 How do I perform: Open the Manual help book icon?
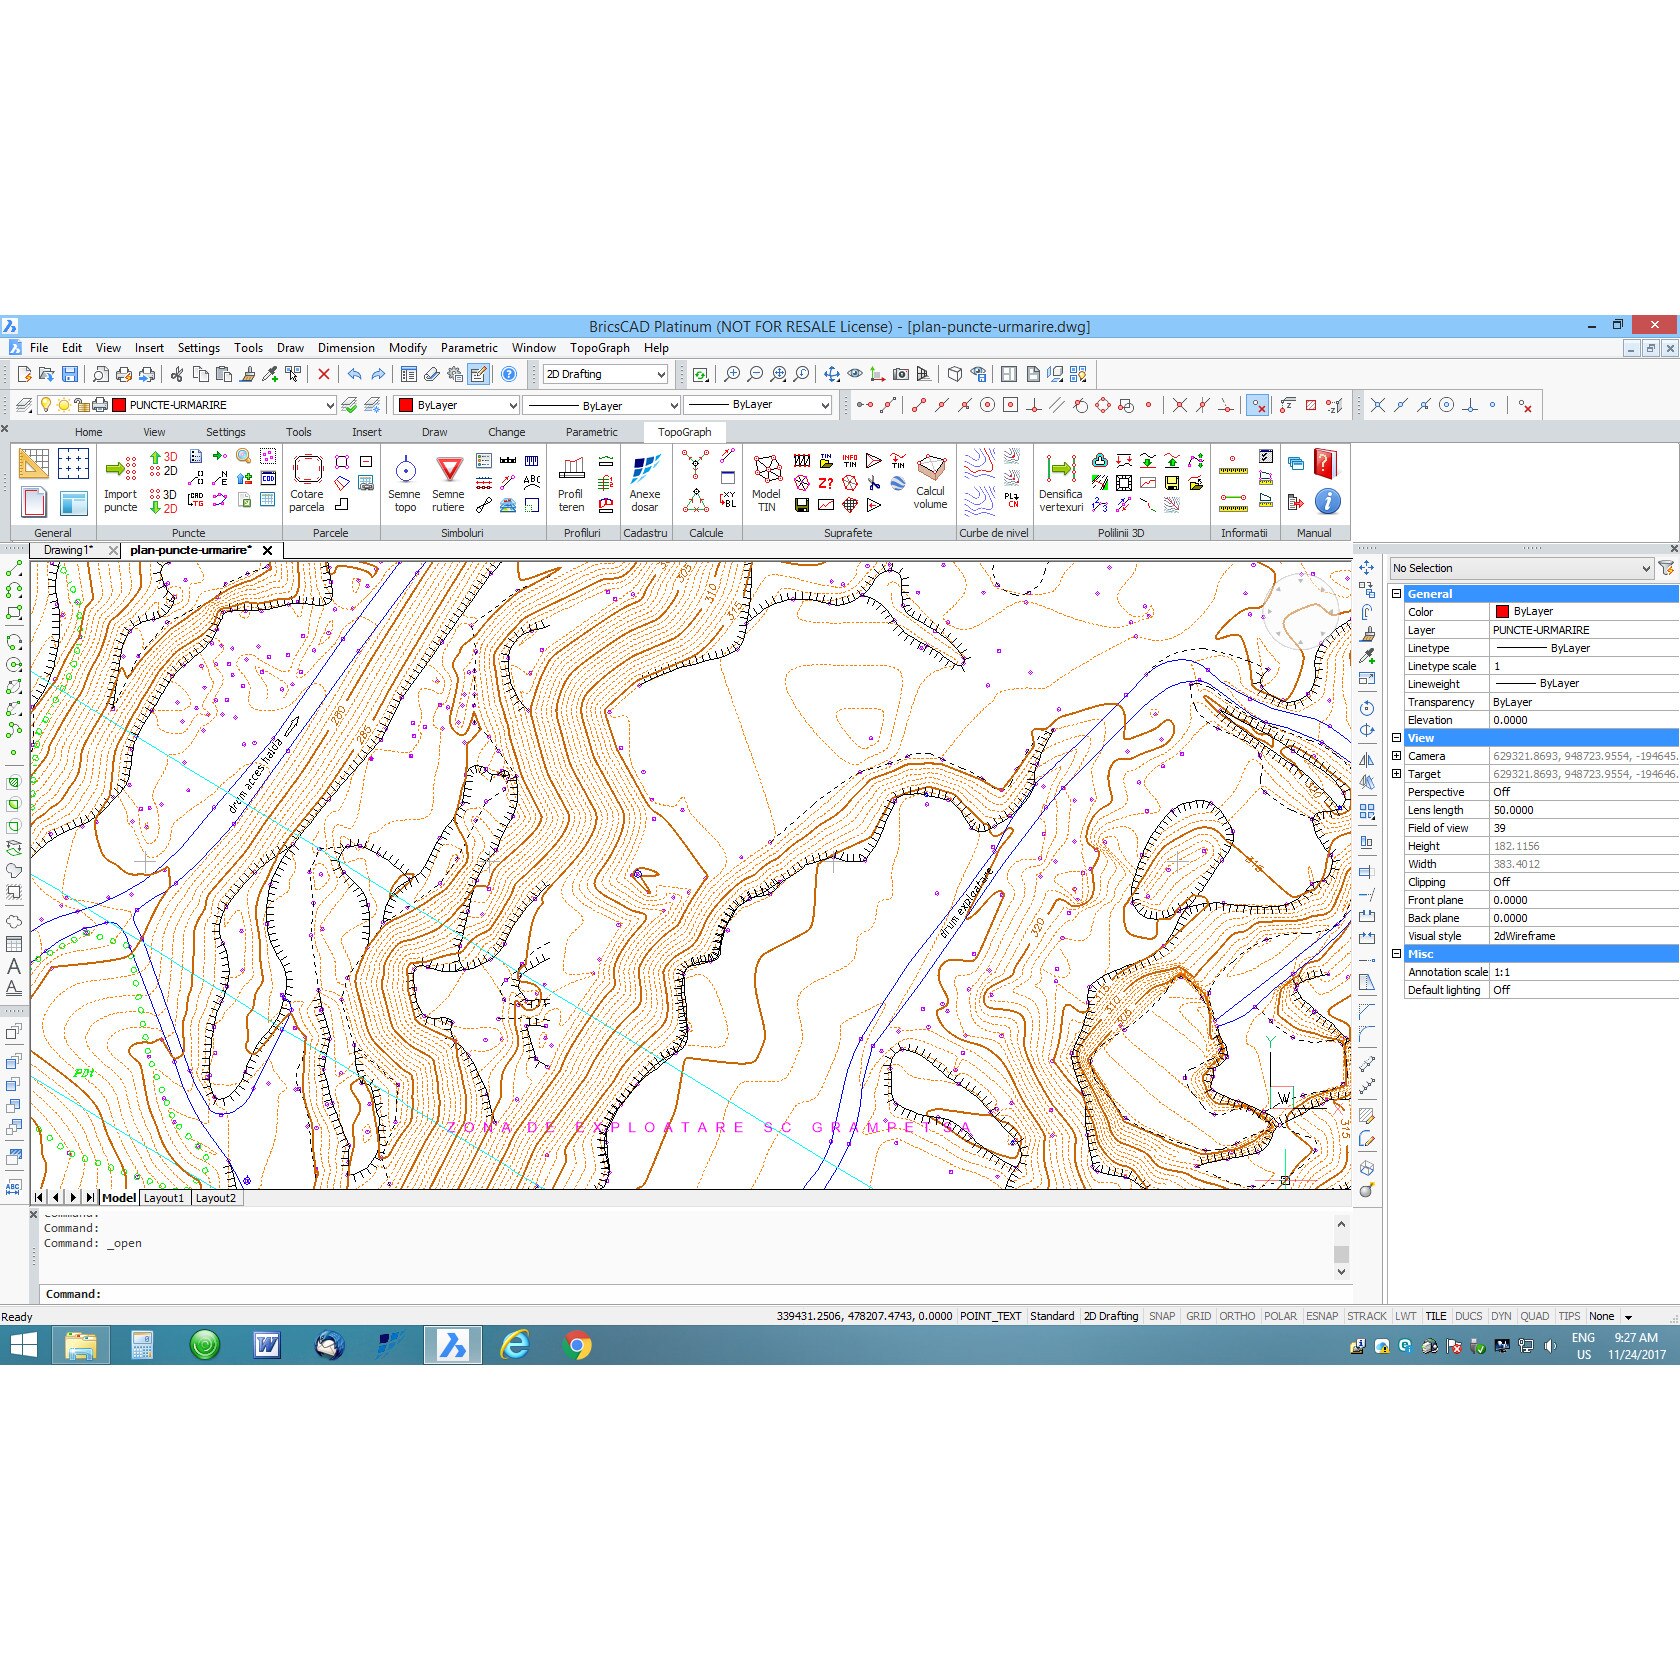[x=1326, y=465]
